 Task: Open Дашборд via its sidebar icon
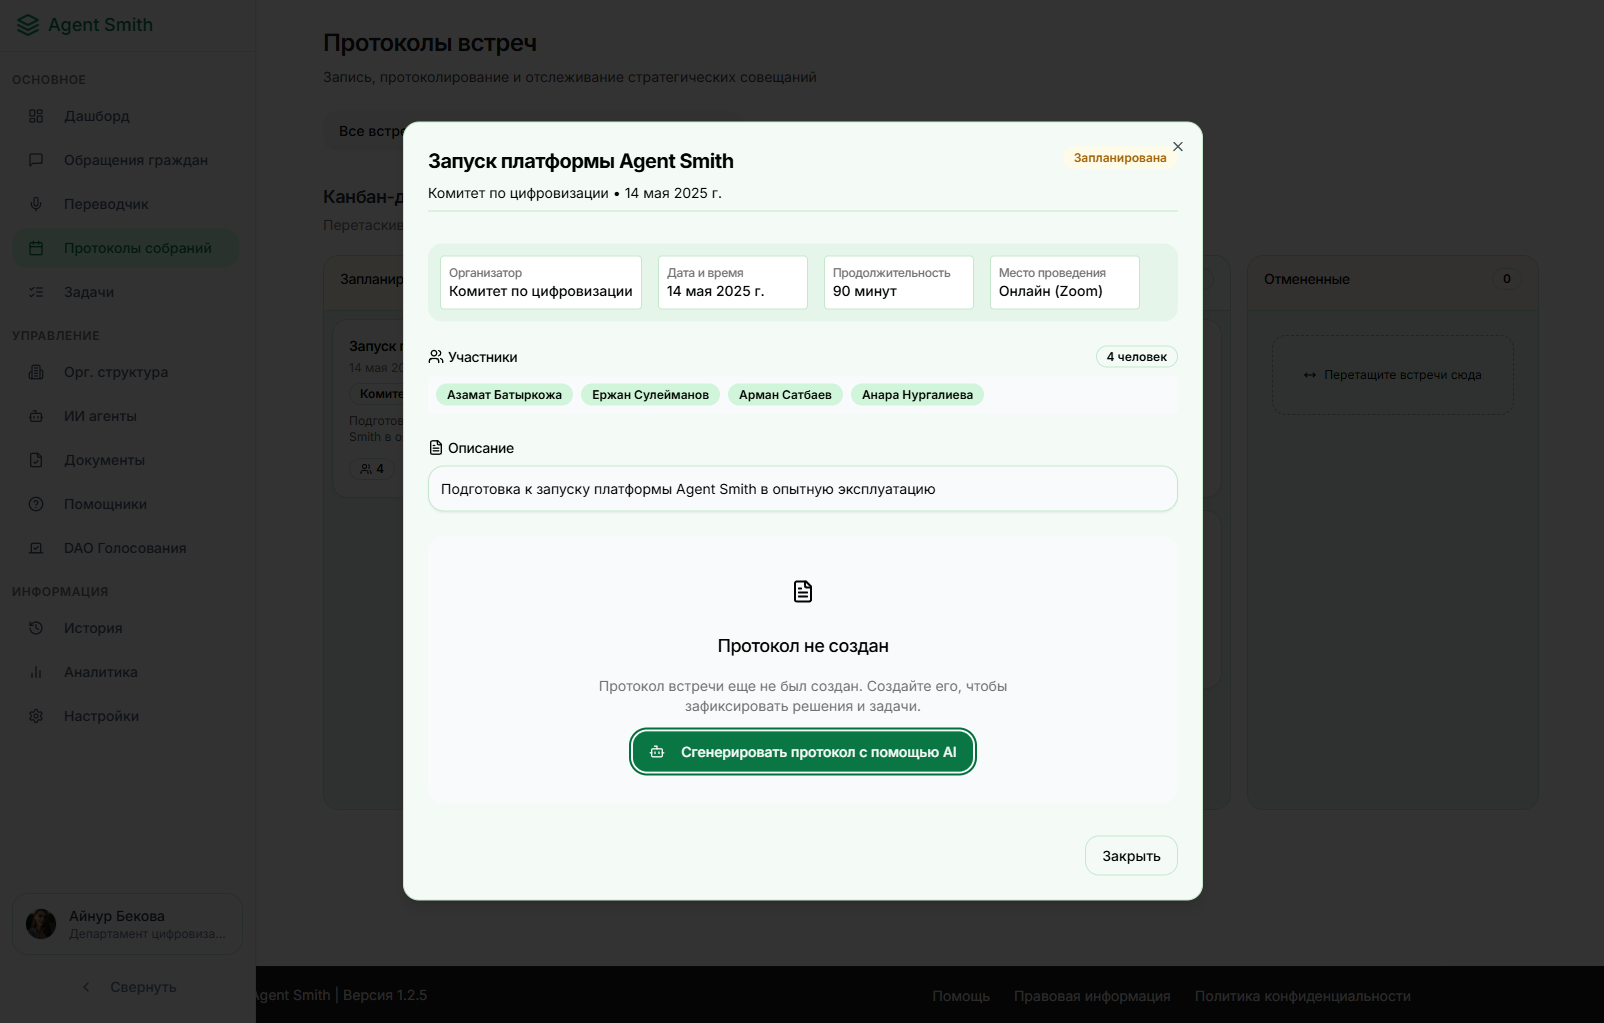(x=36, y=116)
